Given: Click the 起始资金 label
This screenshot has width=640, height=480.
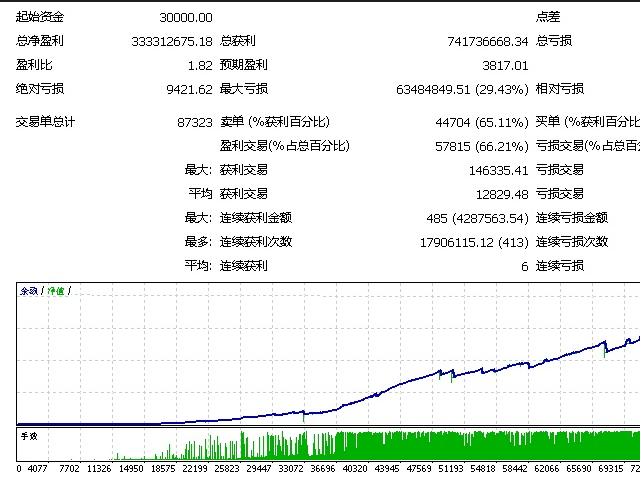Looking at the screenshot, I should point(40,17).
